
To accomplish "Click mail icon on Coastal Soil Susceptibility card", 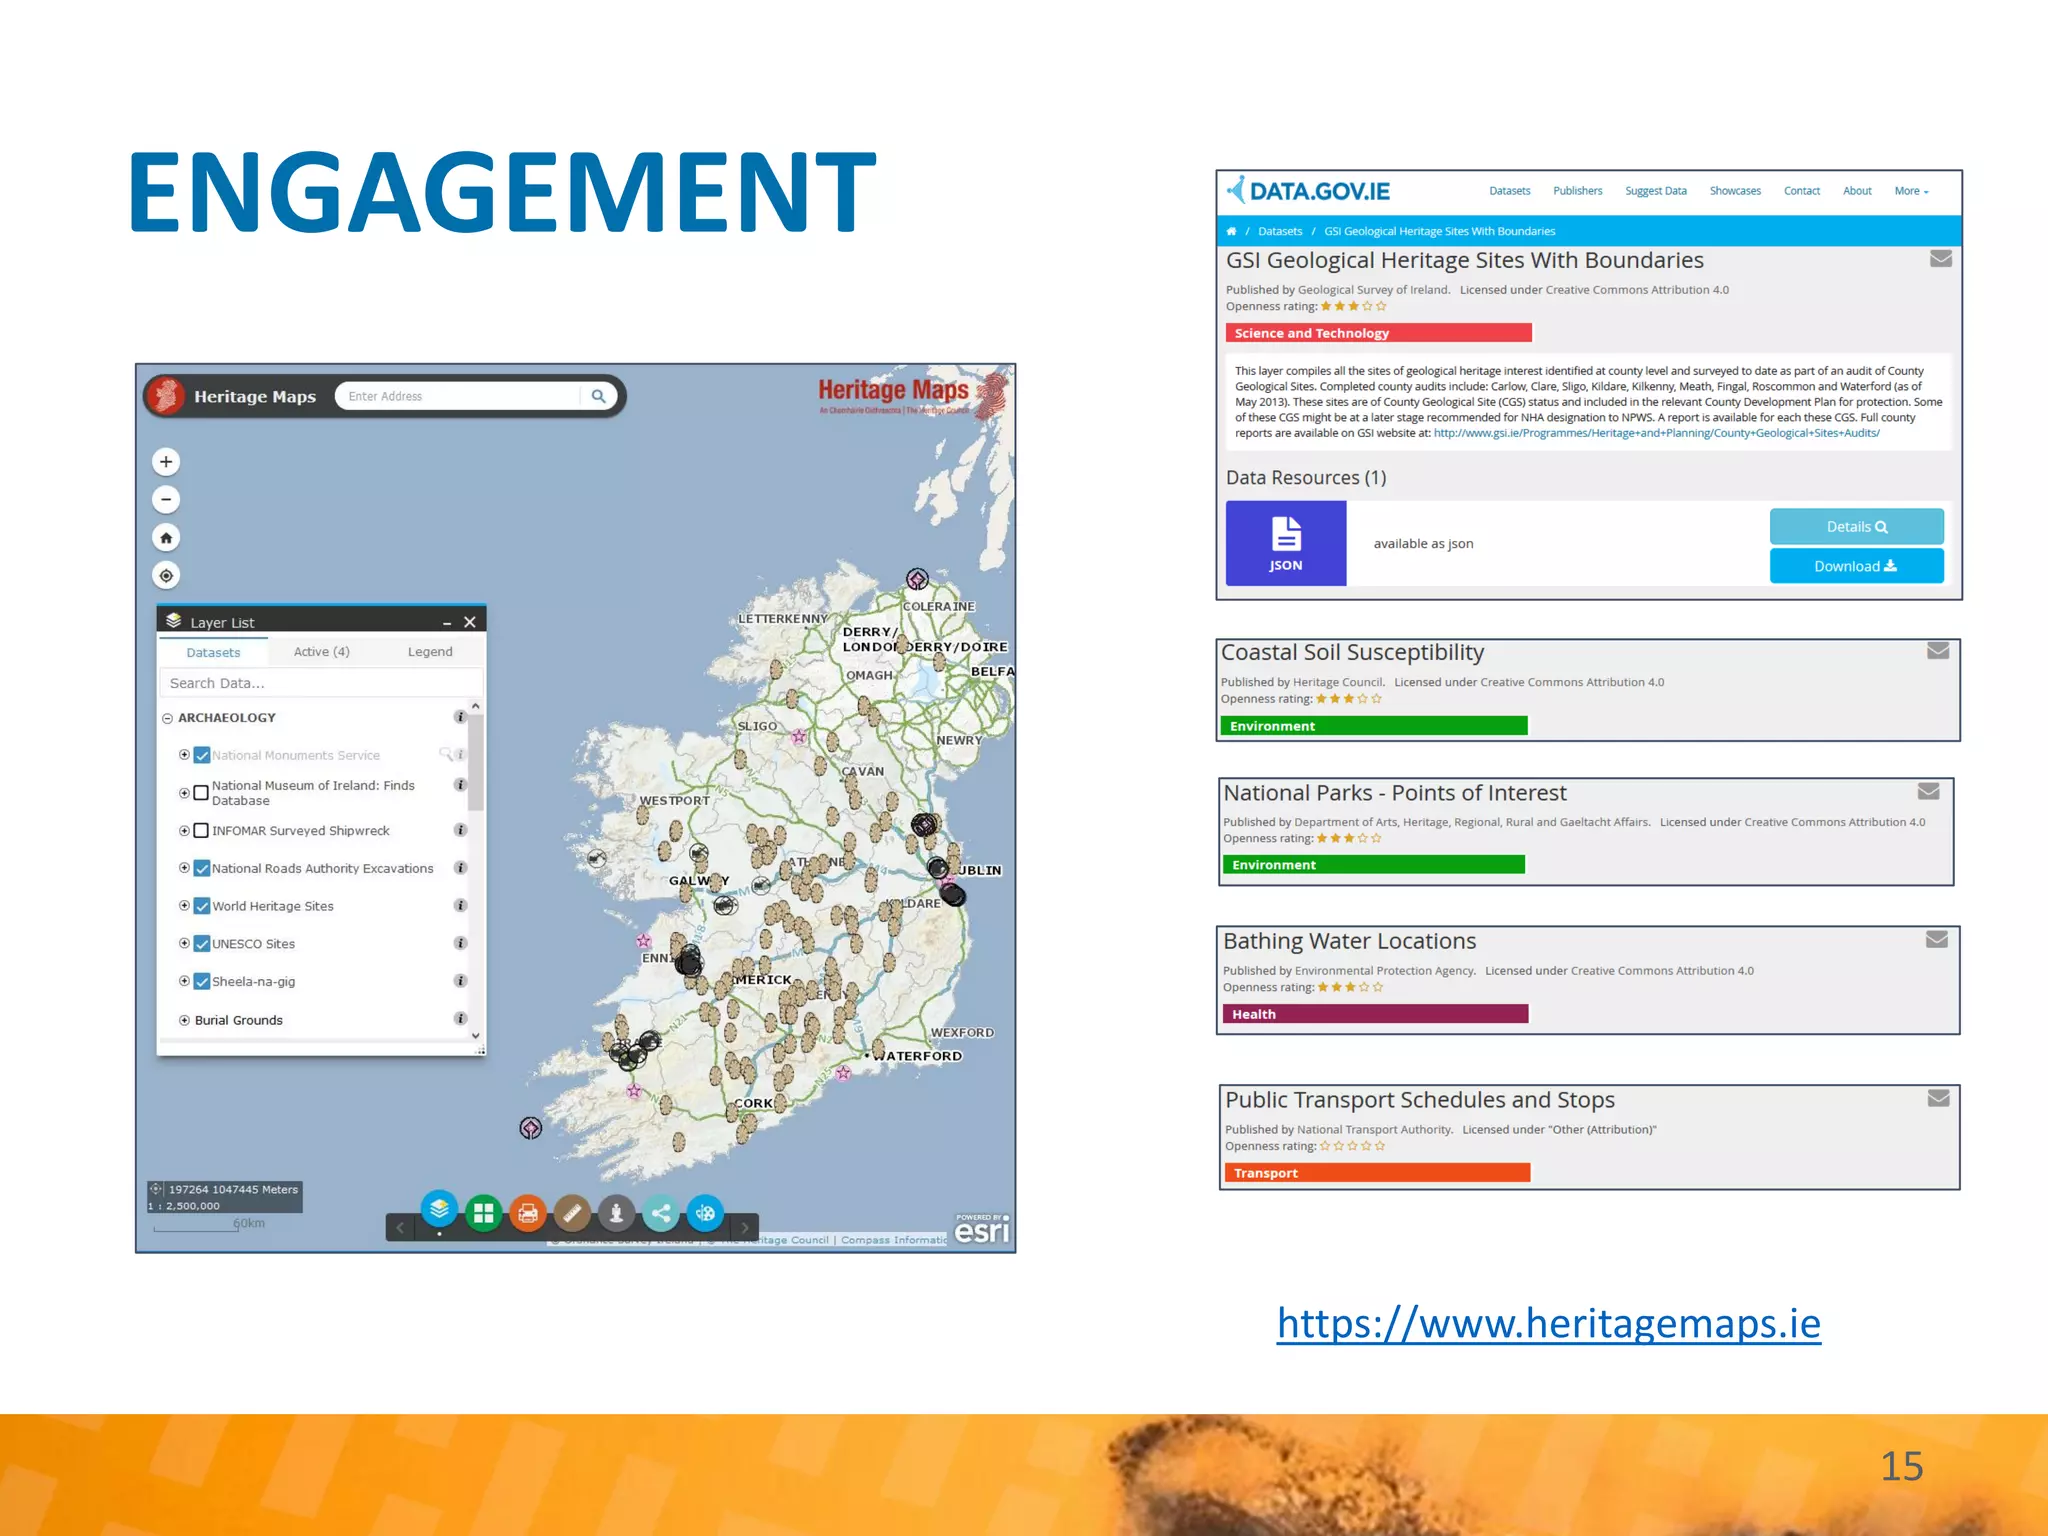I will tap(1938, 651).
